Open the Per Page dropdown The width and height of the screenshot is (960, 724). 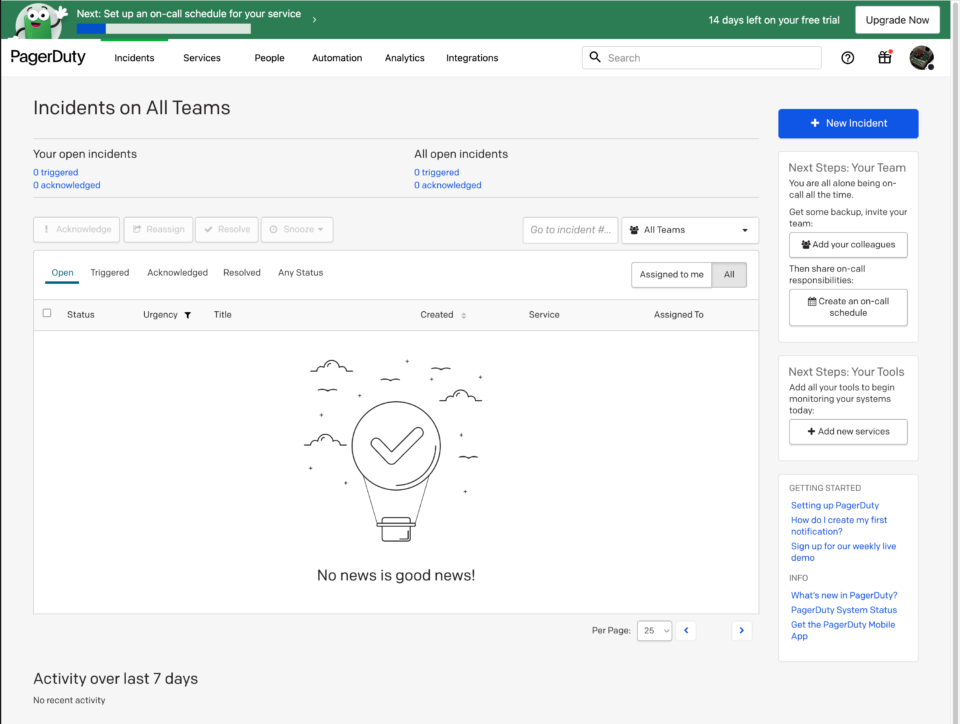(x=654, y=630)
